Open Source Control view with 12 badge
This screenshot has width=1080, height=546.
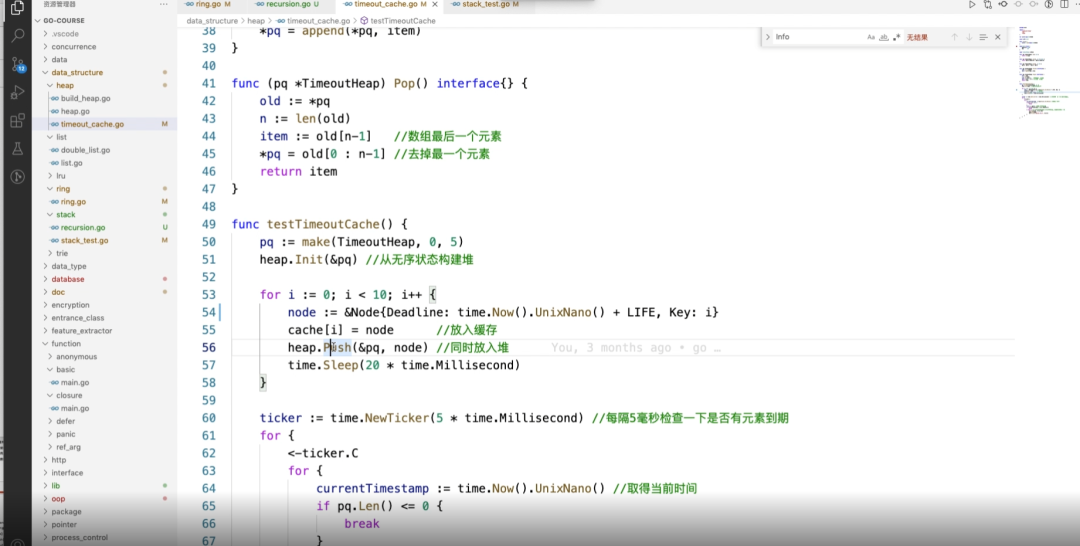[17, 63]
